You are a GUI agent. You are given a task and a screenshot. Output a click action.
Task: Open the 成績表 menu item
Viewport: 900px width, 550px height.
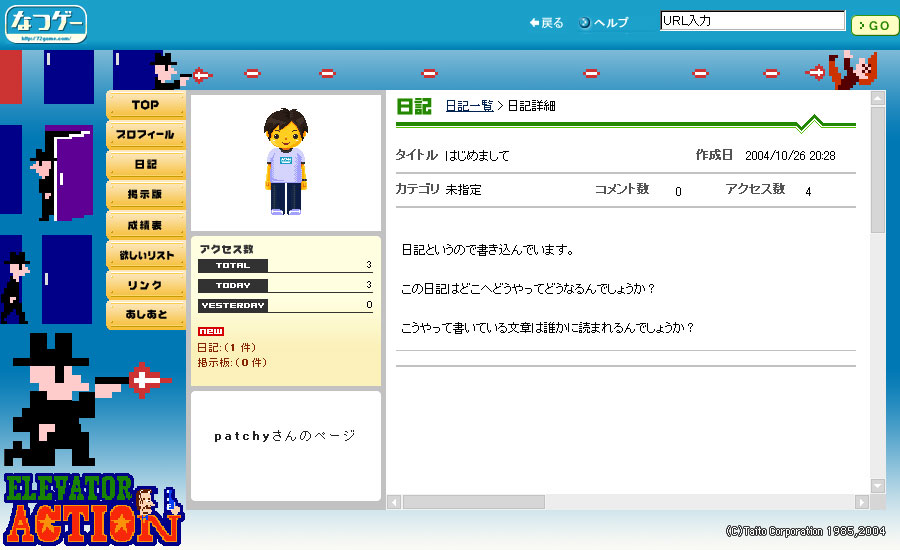(145, 225)
